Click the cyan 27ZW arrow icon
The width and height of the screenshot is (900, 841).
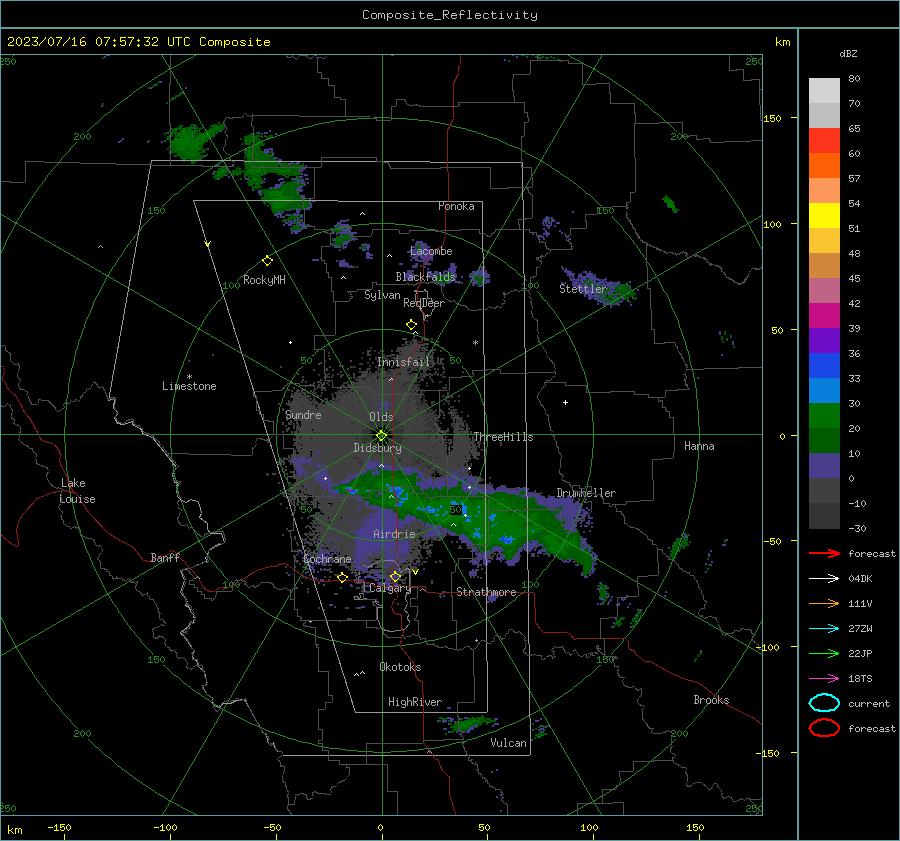click(x=824, y=629)
